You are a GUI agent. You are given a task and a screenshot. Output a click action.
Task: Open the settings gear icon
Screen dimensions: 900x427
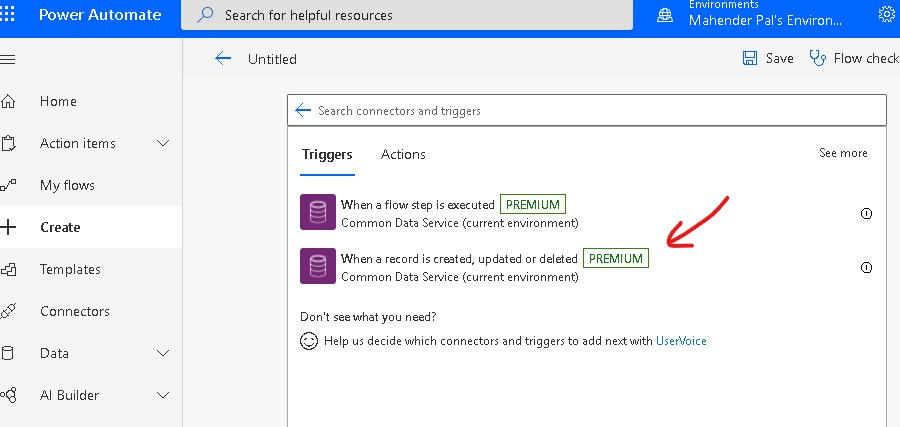coord(886,14)
